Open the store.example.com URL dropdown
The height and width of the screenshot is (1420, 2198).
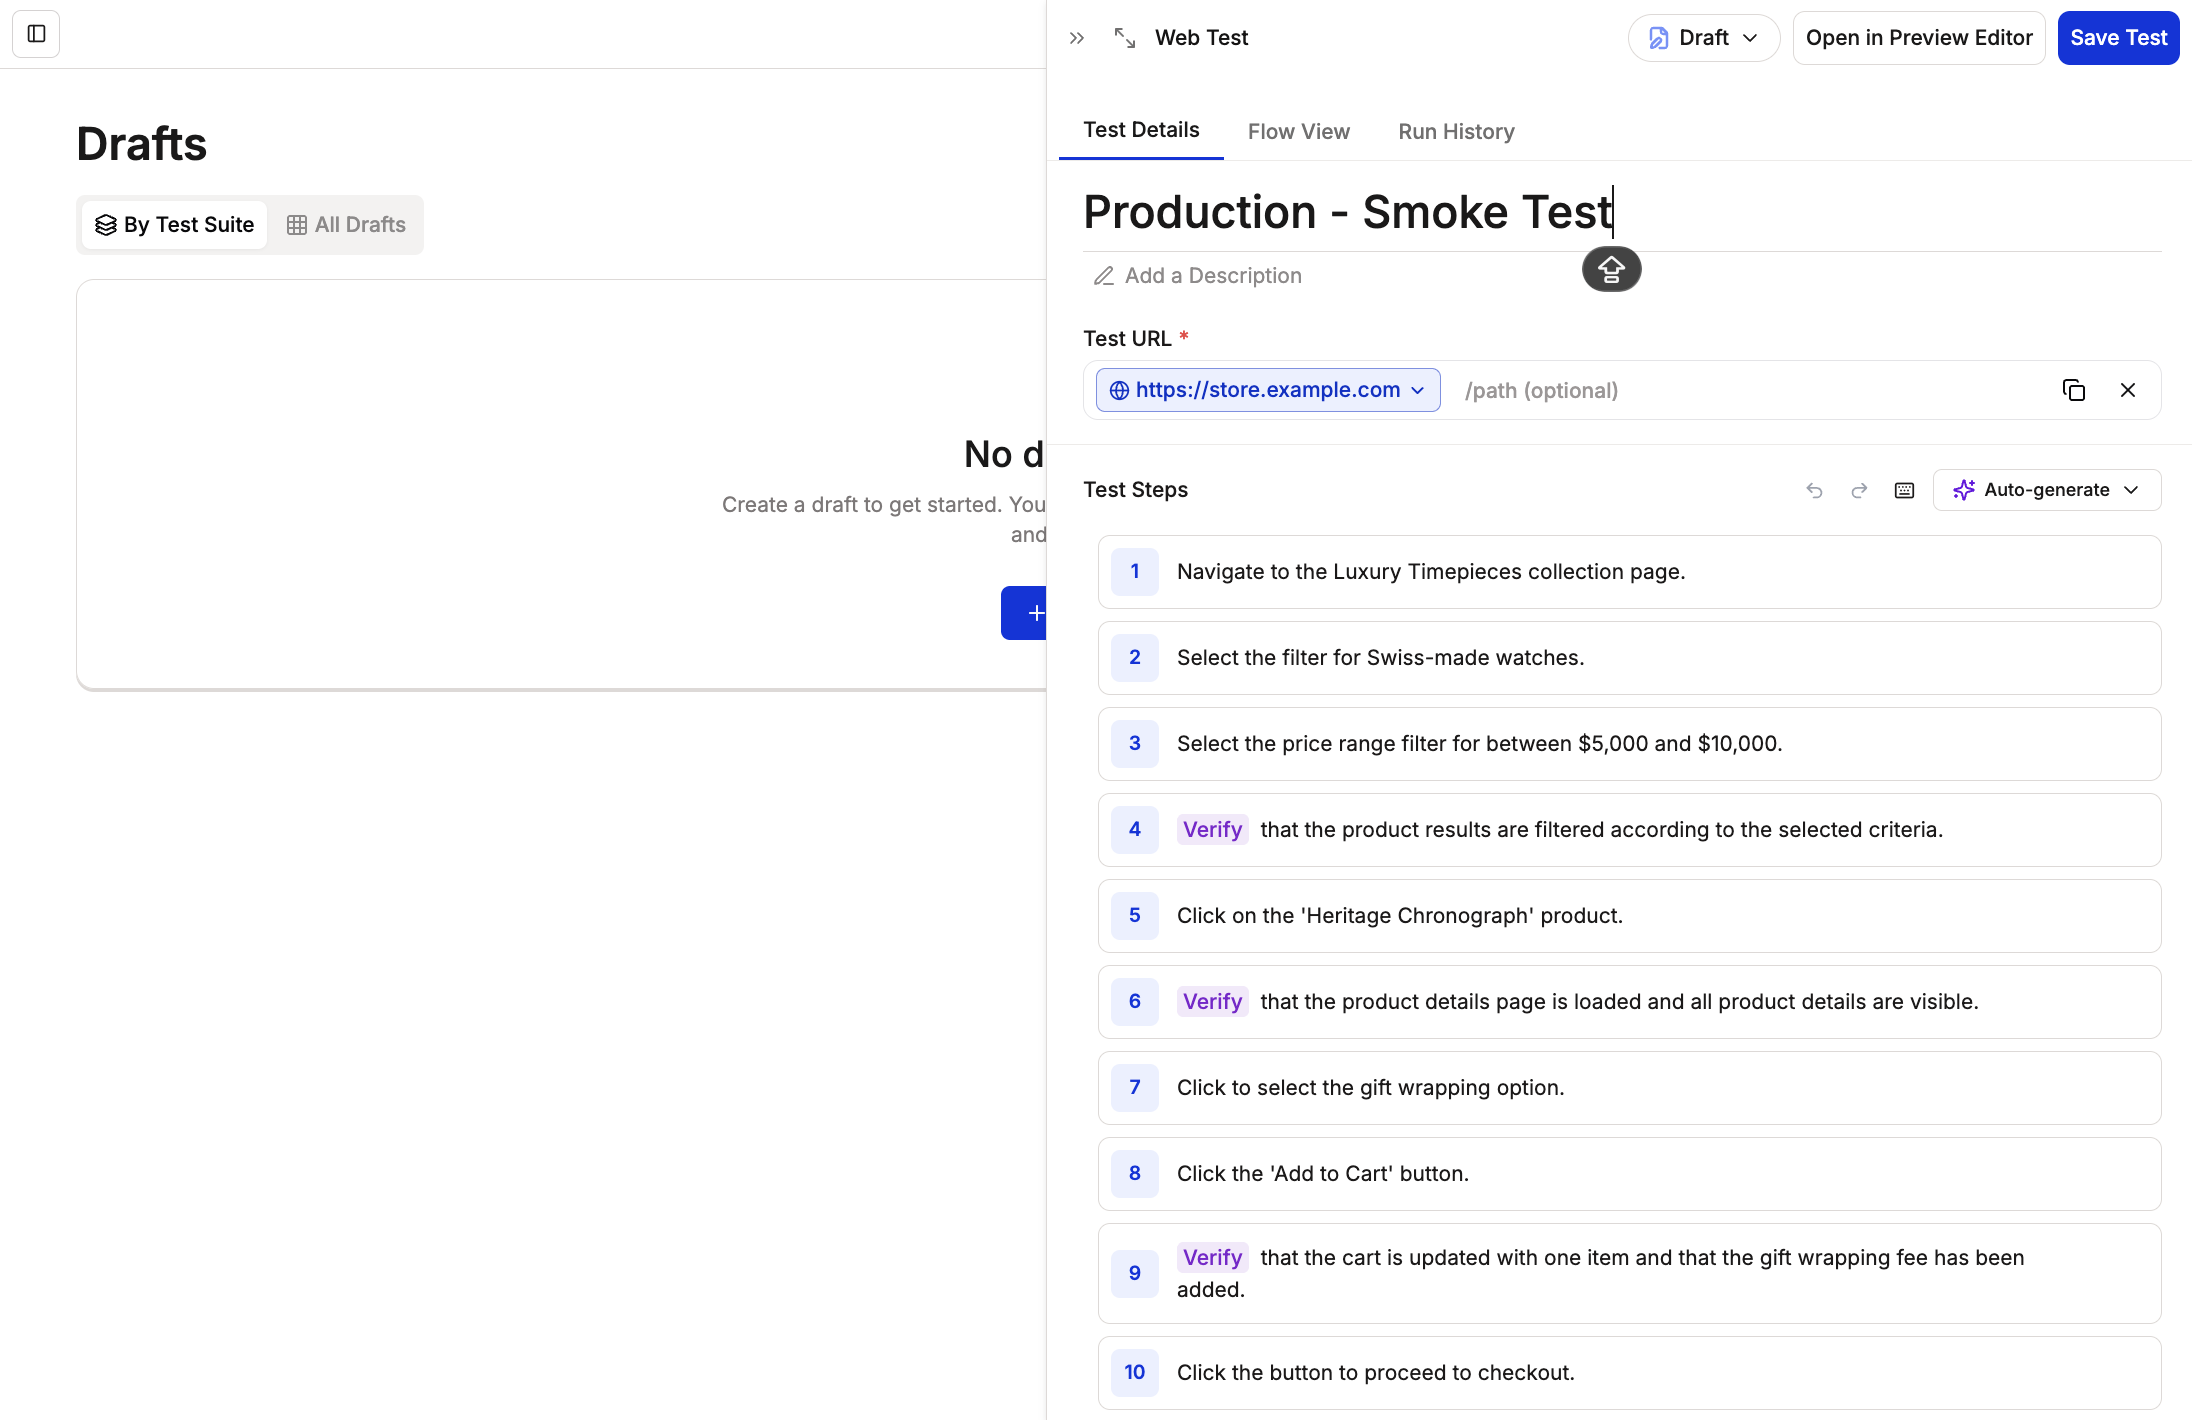pyautogui.click(x=1267, y=390)
